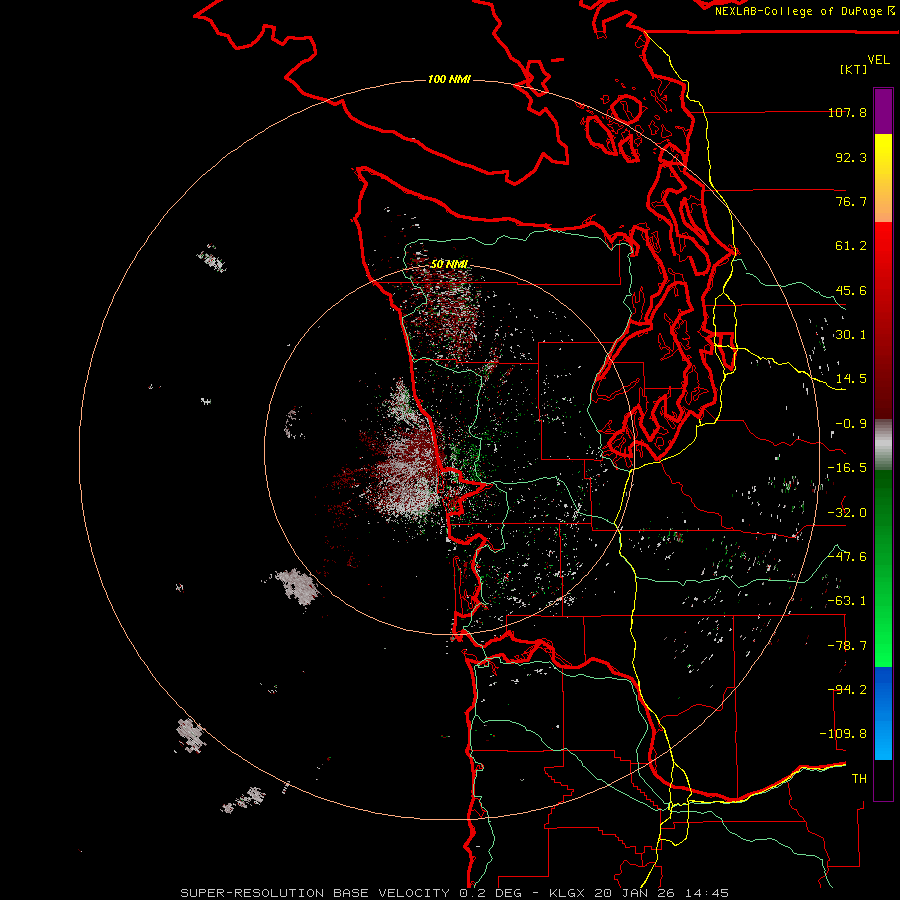Pick the yellow-orange segment of color bar
Image resolution: width=900 pixels, height=900 pixels.
[883, 178]
